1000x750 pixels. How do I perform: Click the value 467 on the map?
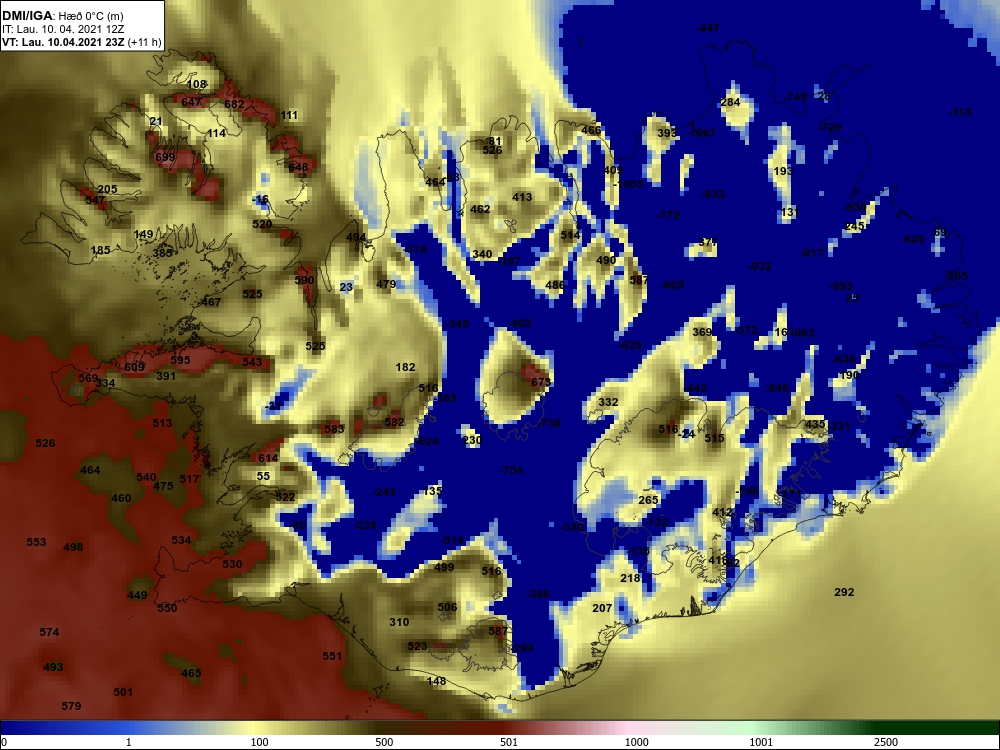211,302
